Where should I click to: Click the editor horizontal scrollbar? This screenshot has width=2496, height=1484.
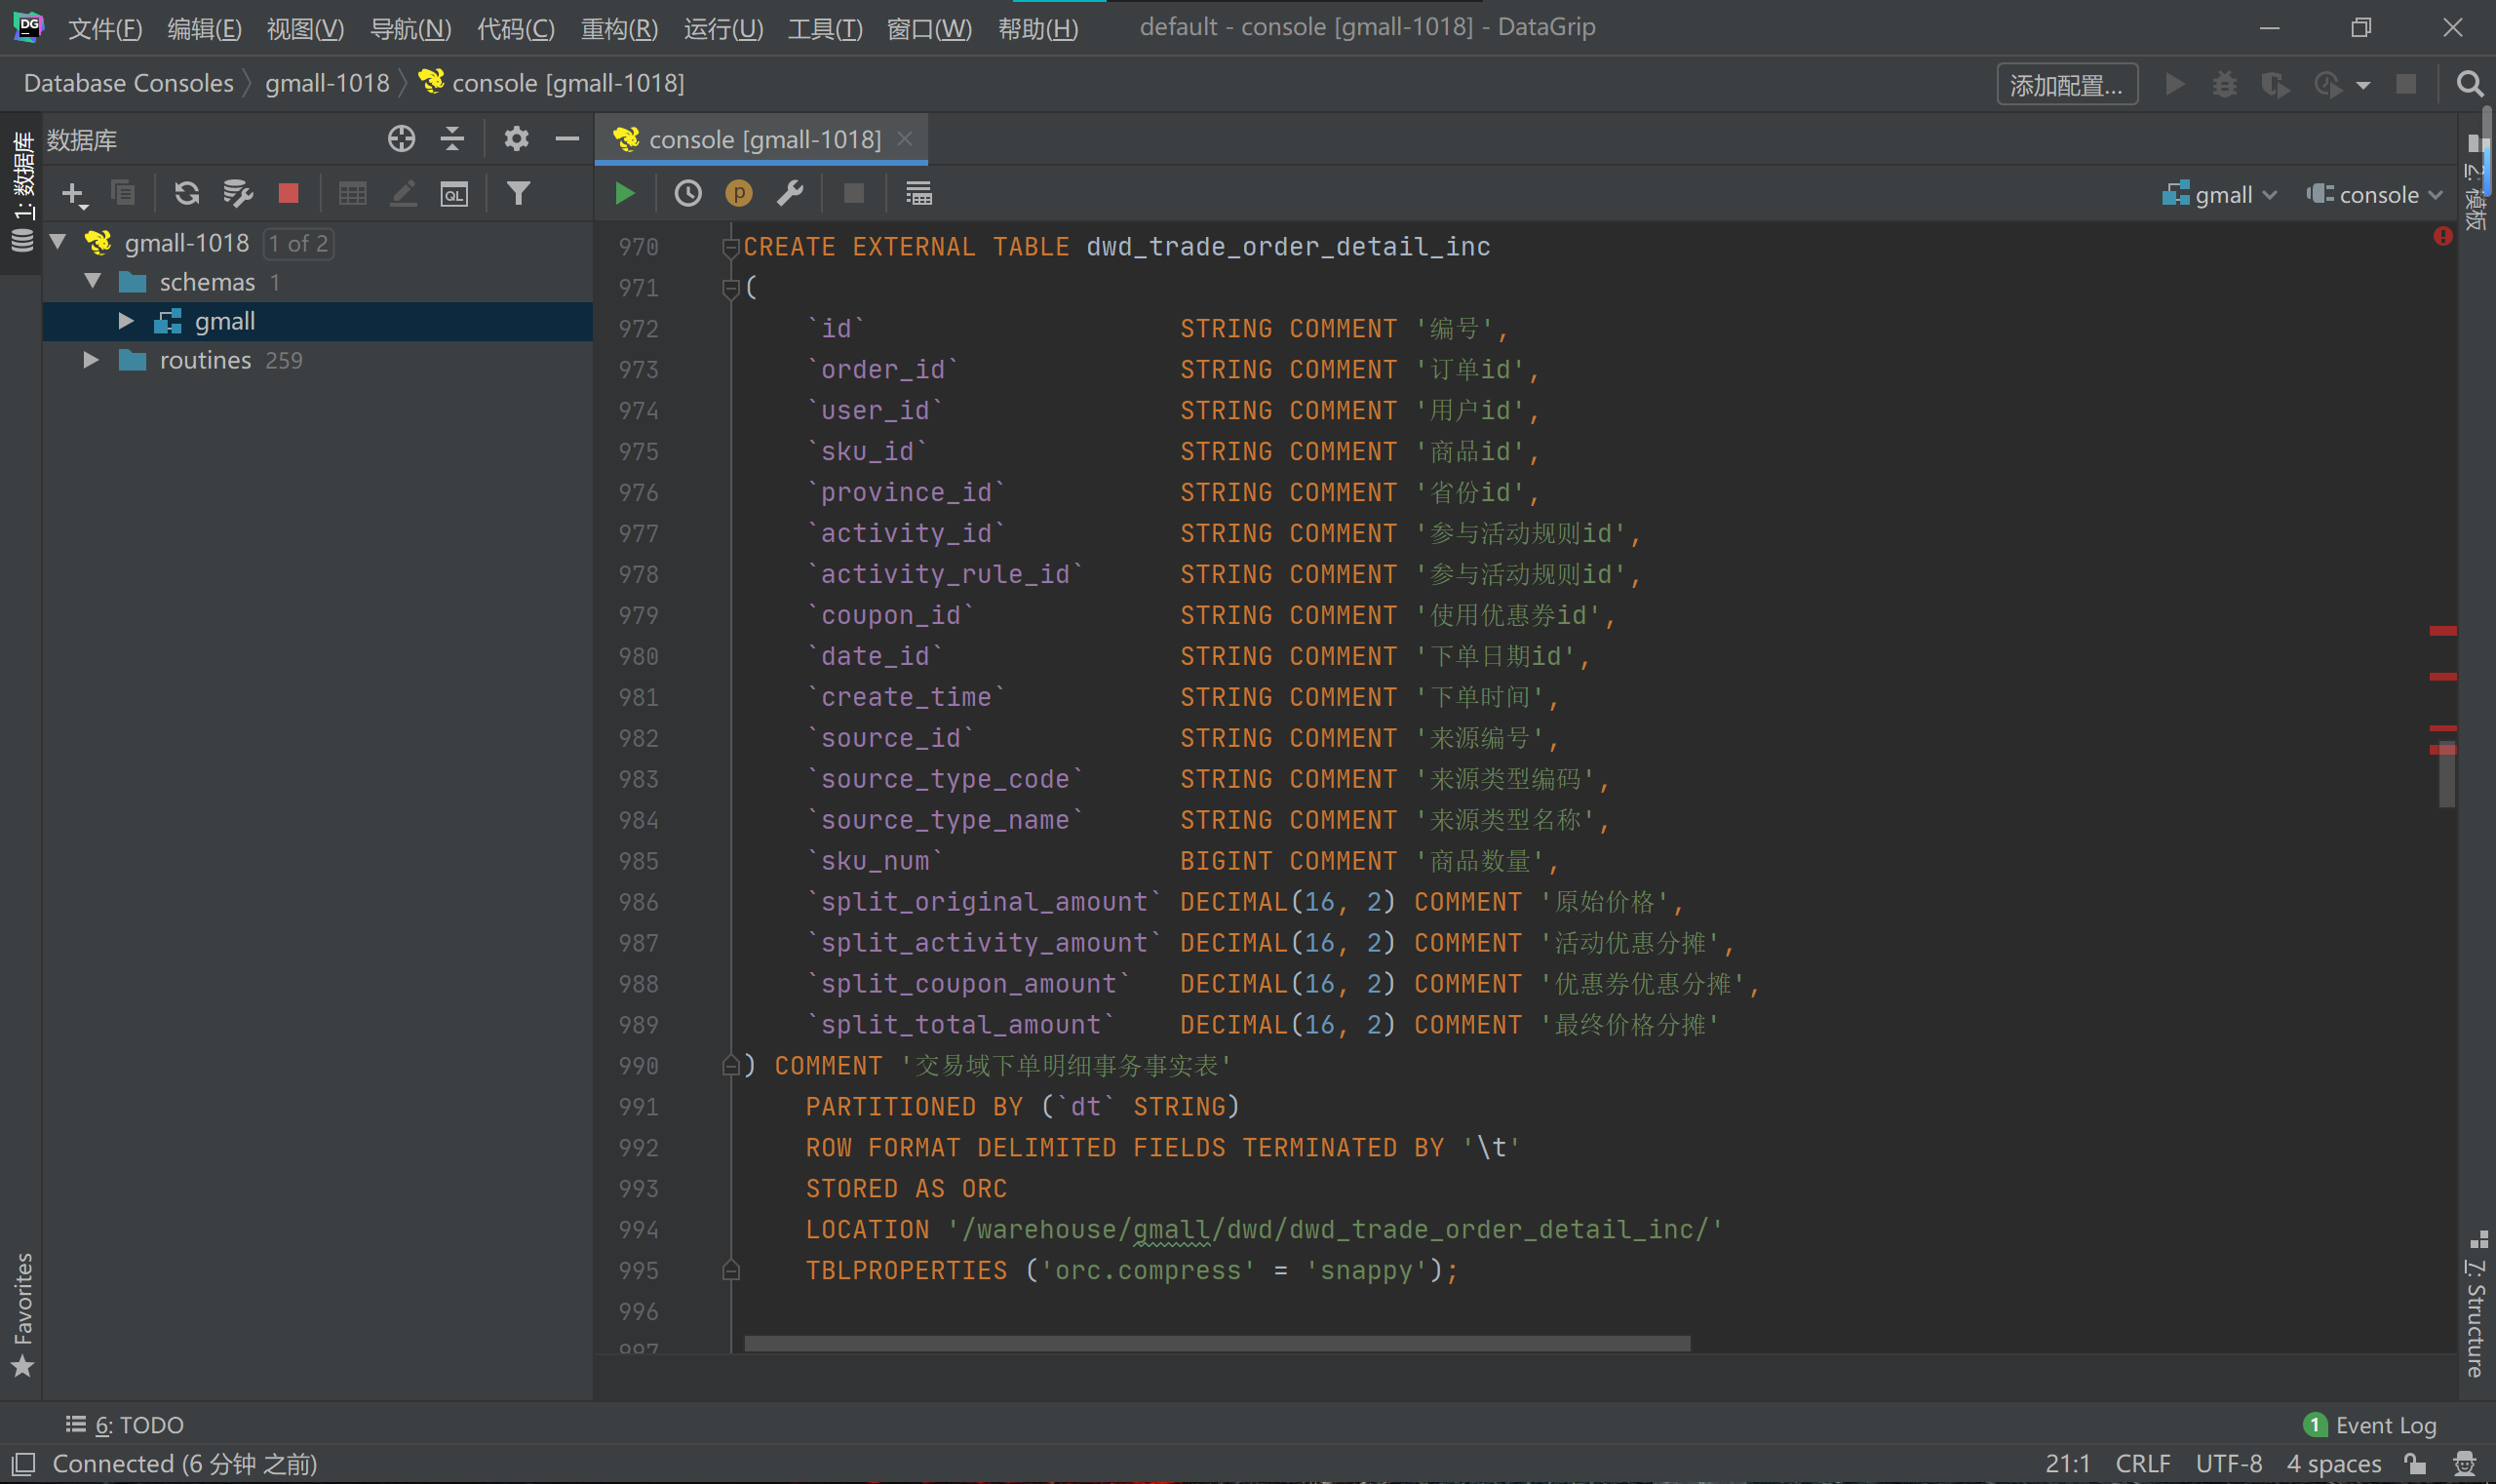click(1216, 1343)
